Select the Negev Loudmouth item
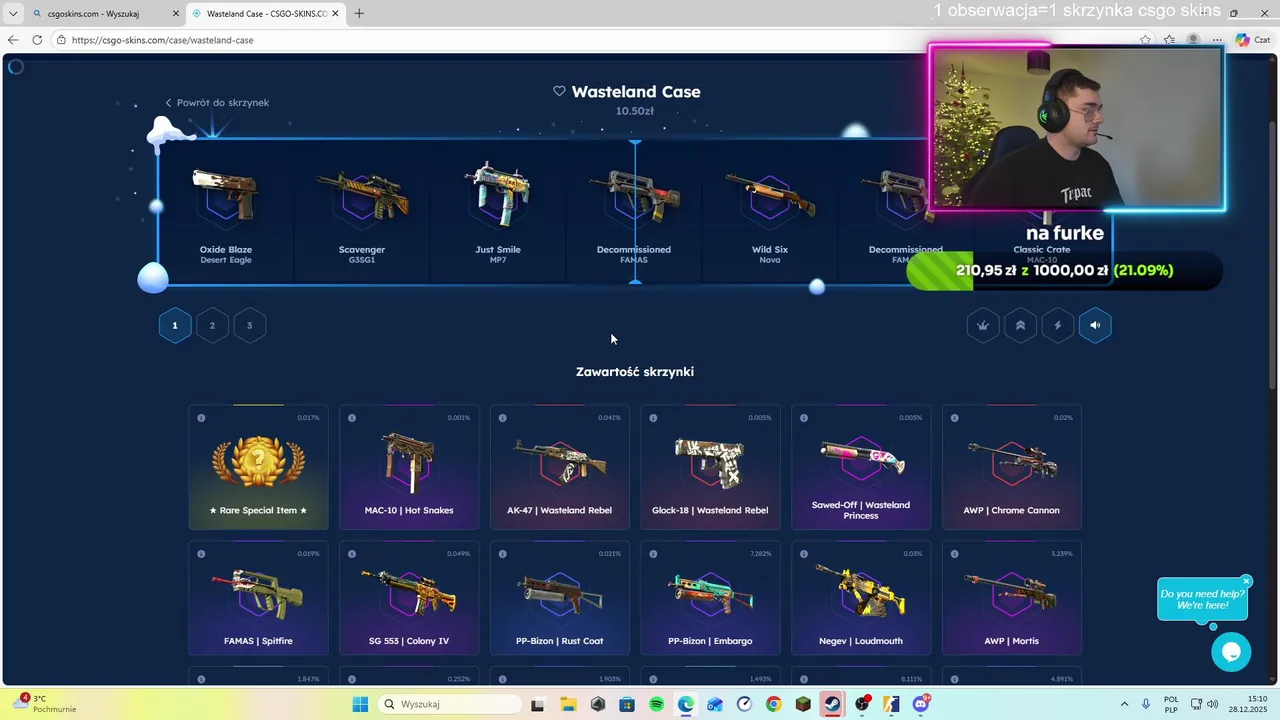 861,598
